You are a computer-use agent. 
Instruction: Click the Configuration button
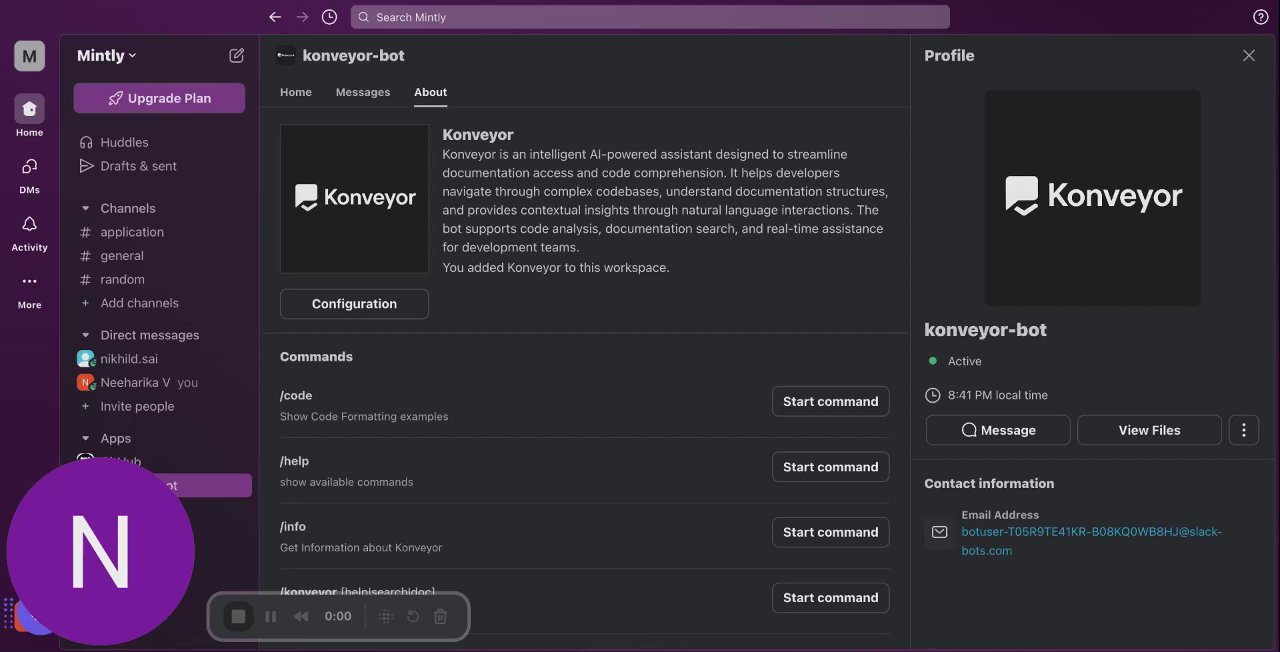(x=354, y=304)
